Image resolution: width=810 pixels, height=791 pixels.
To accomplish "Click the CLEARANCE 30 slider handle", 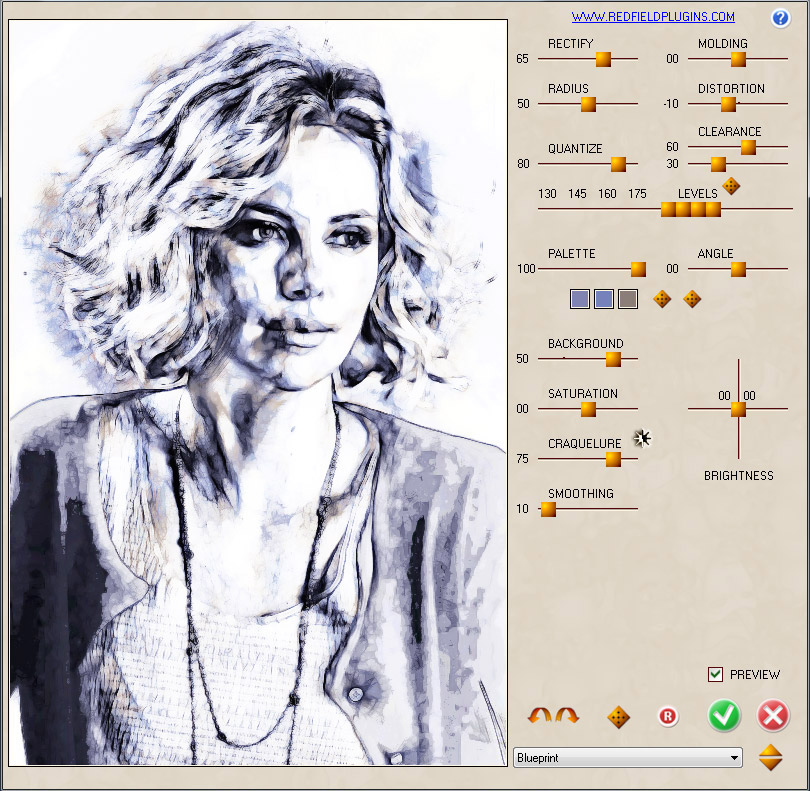I will click(719, 164).
